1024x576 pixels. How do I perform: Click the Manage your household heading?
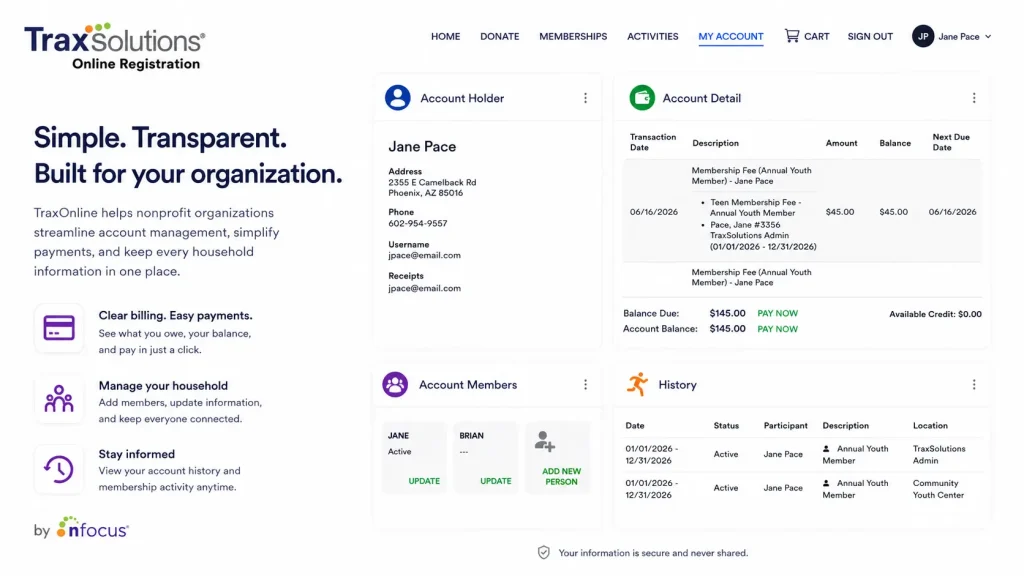[x=163, y=386]
